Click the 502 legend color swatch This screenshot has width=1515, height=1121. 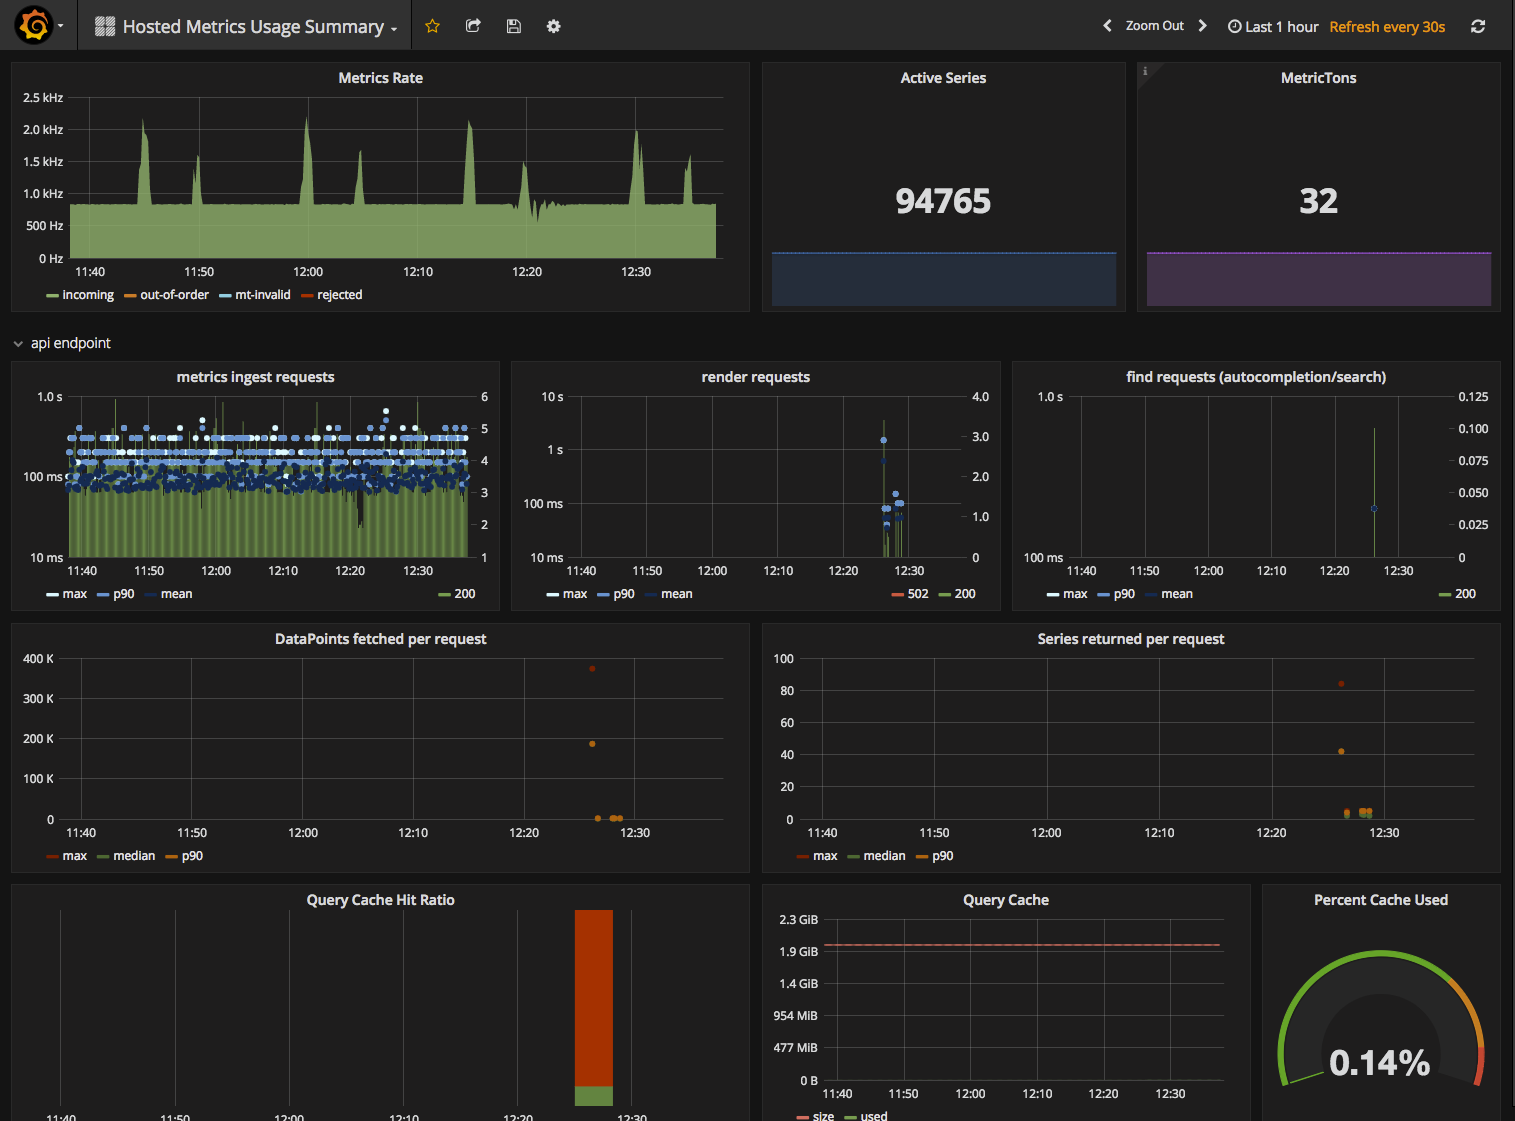(897, 594)
